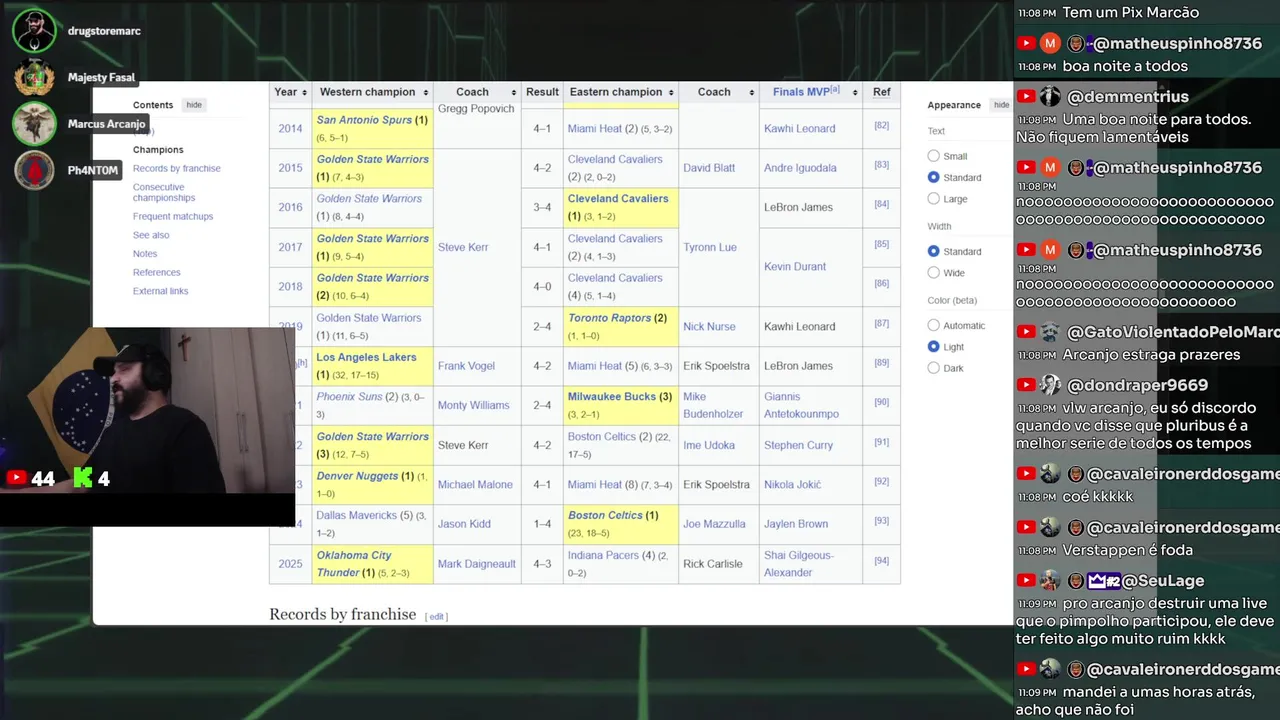Select Light color mode
The height and width of the screenshot is (720, 1280).
coord(933,347)
